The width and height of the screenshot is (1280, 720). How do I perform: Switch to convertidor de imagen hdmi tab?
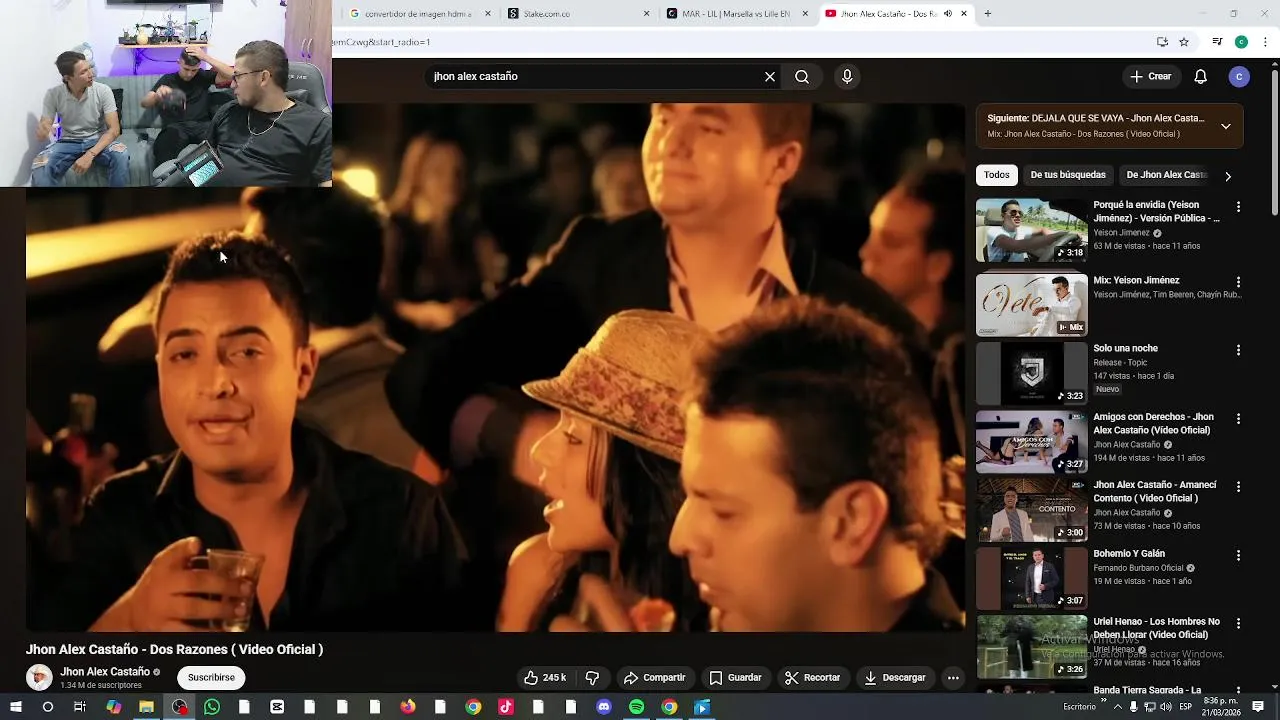(x=418, y=14)
